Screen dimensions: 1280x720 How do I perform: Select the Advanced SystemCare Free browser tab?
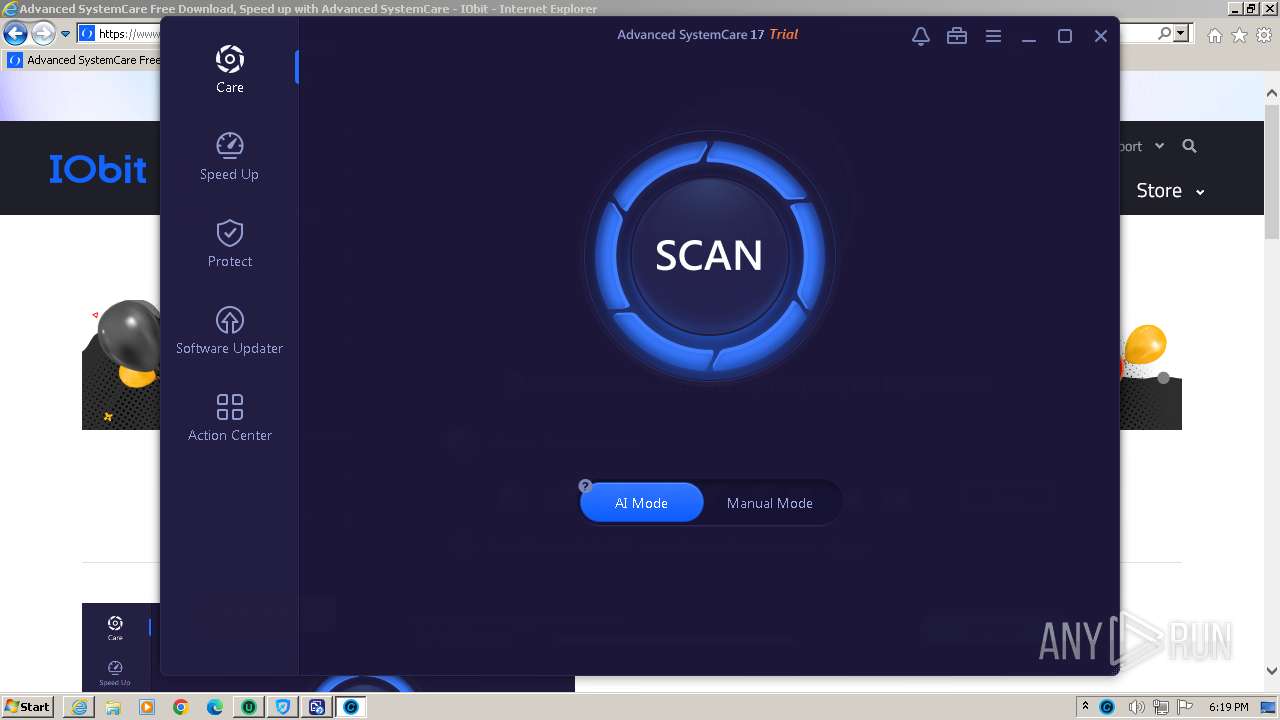[83, 60]
